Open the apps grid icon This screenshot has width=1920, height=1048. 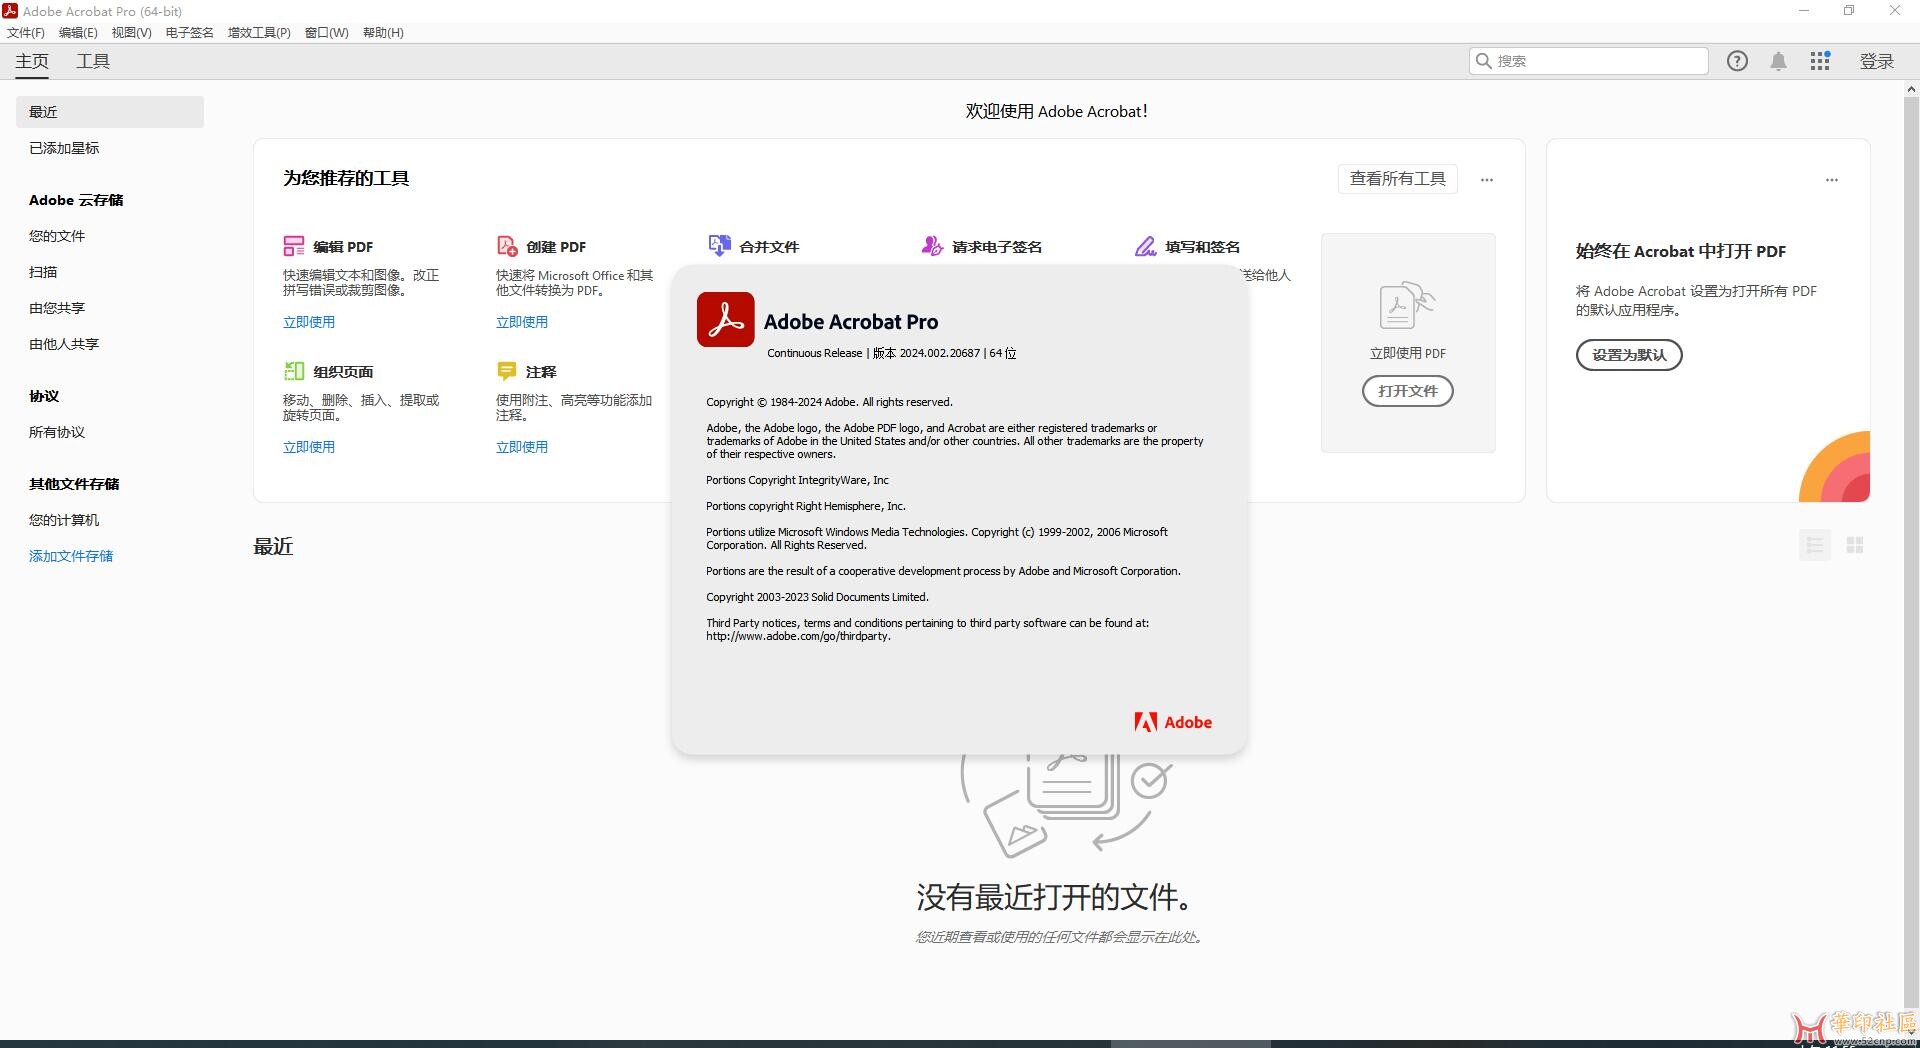1820,61
